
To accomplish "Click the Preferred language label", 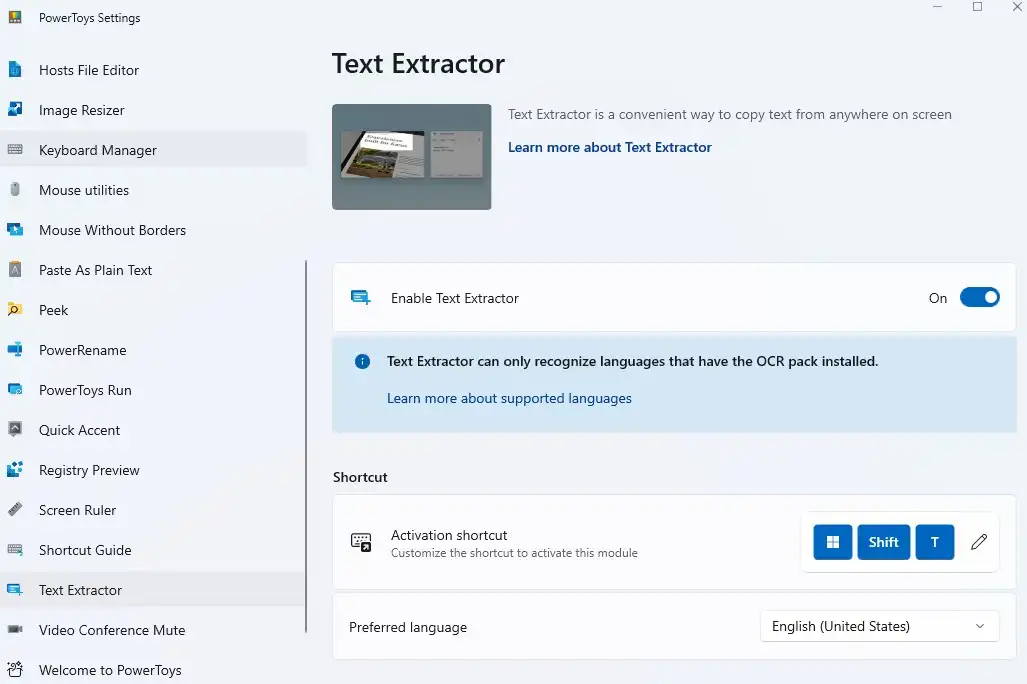I will point(407,627).
